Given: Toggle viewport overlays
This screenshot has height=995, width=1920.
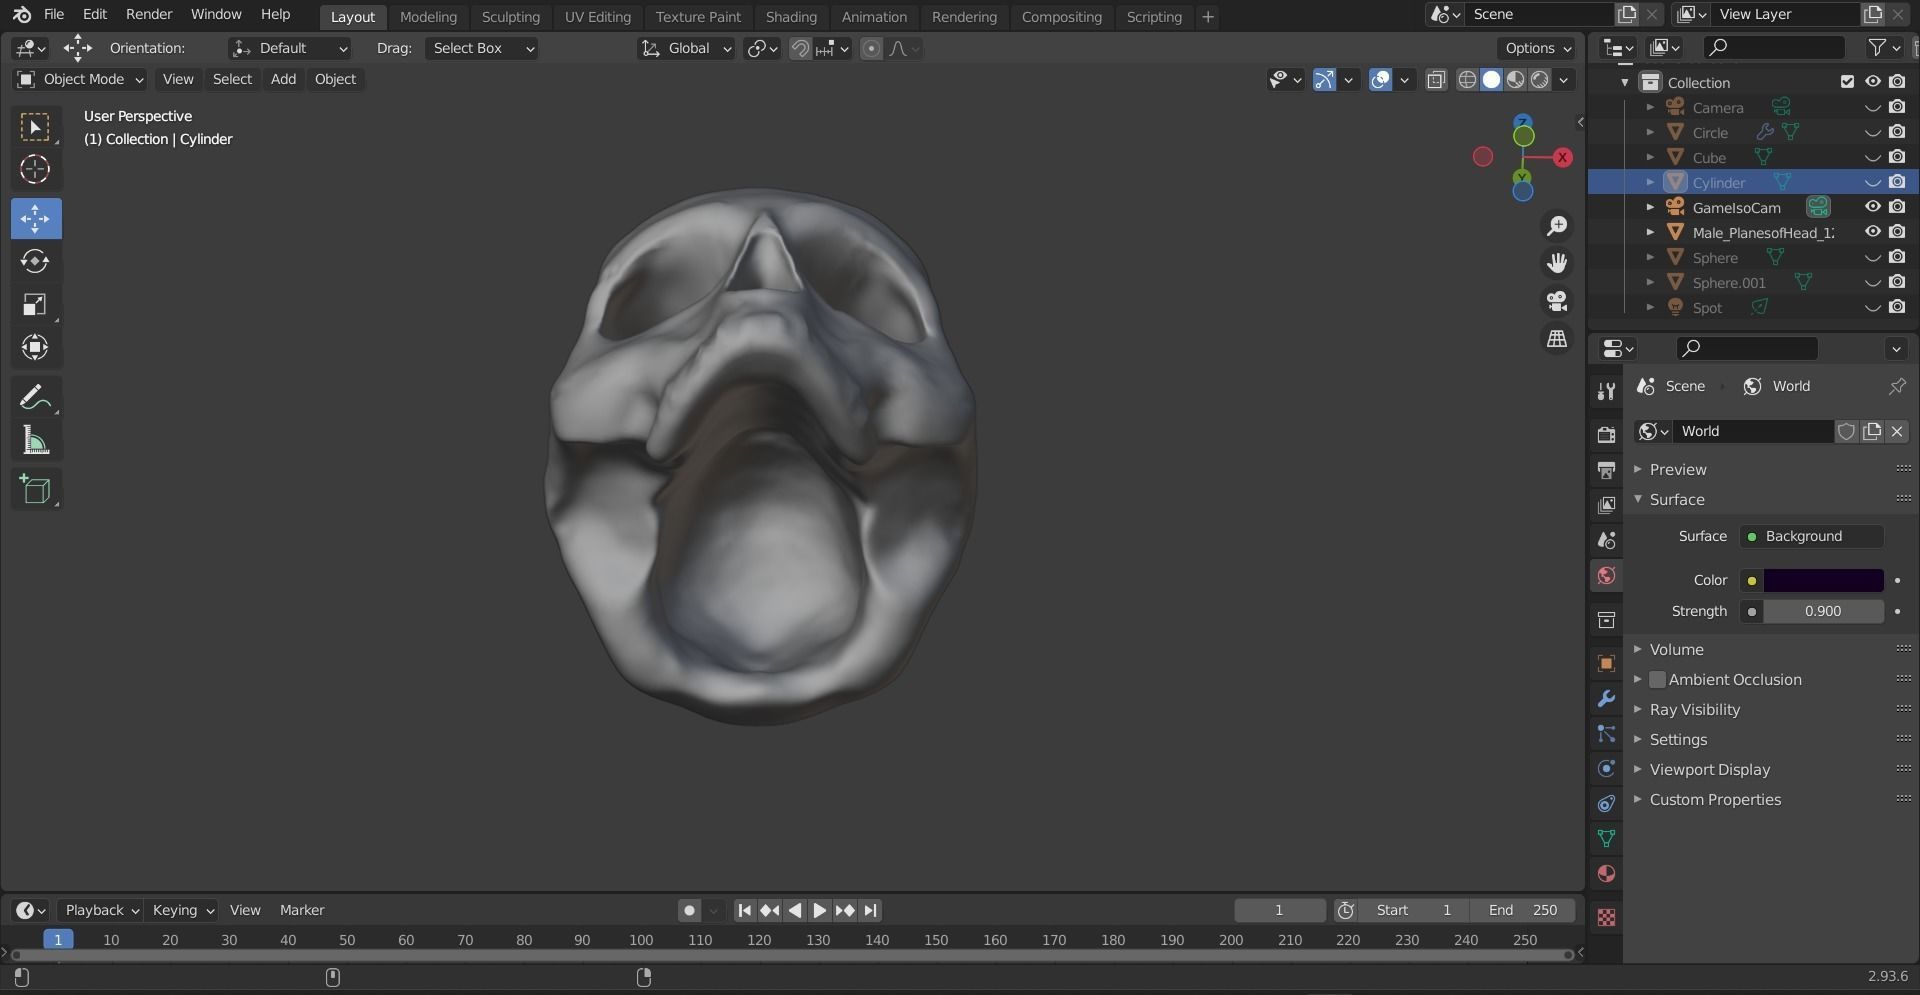Looking at the screenshot, I should pos(1380,80).
